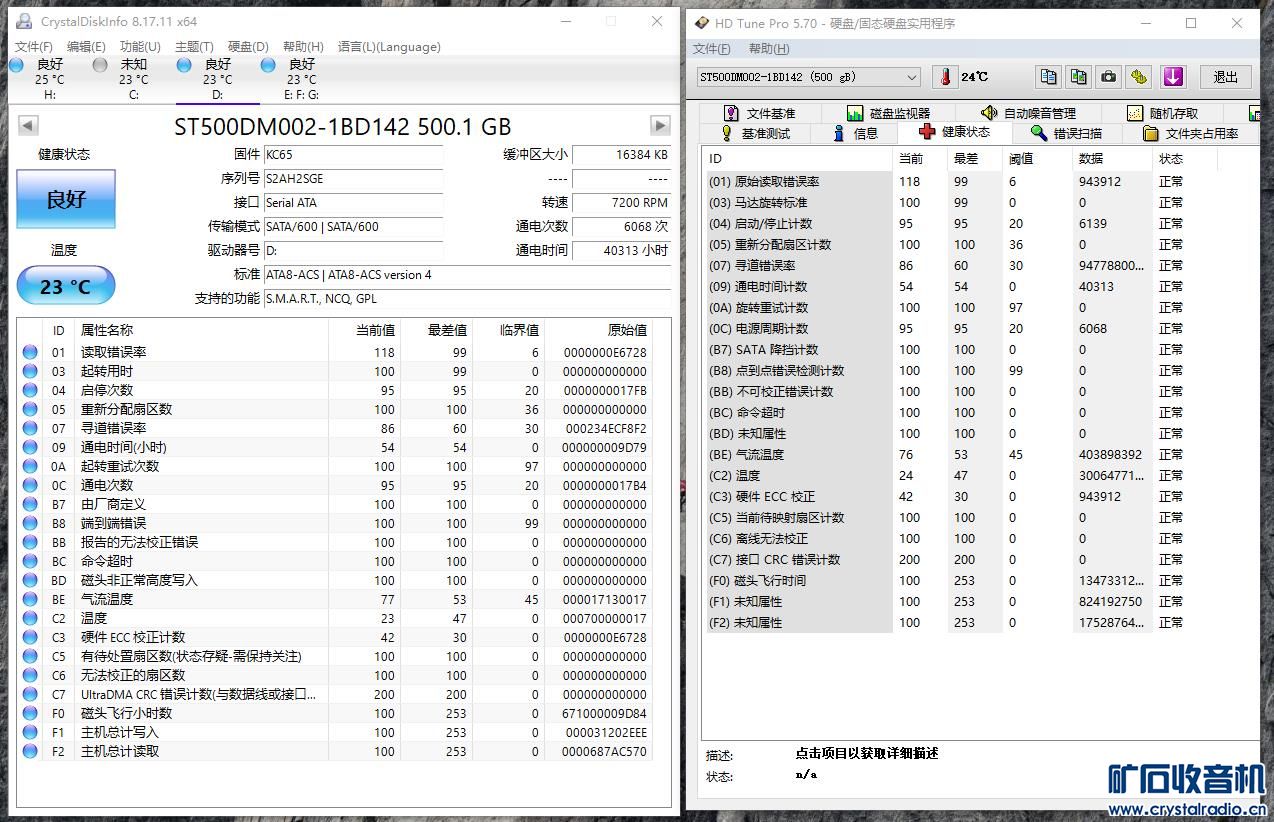Click the 数据 column header in HD Tune
Image resolution: width=1274 pixels, height=822 pixels.
(1111, 158)
